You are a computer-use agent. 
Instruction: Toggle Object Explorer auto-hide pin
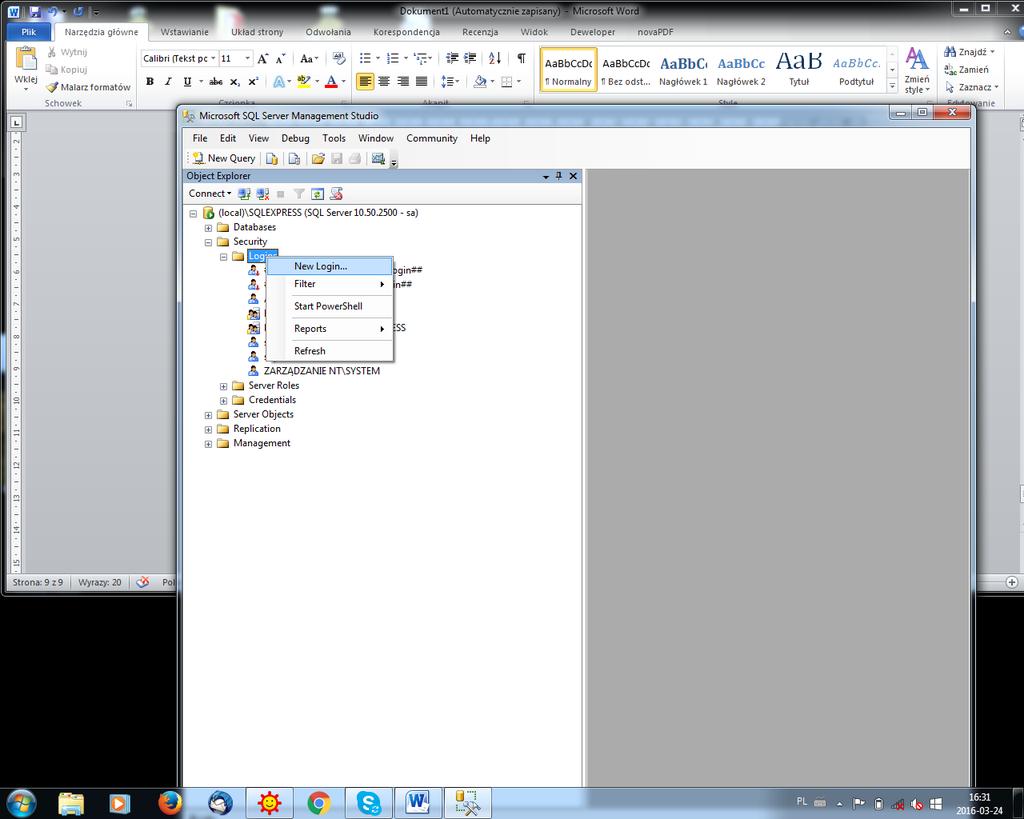click(x=559, y=176)
